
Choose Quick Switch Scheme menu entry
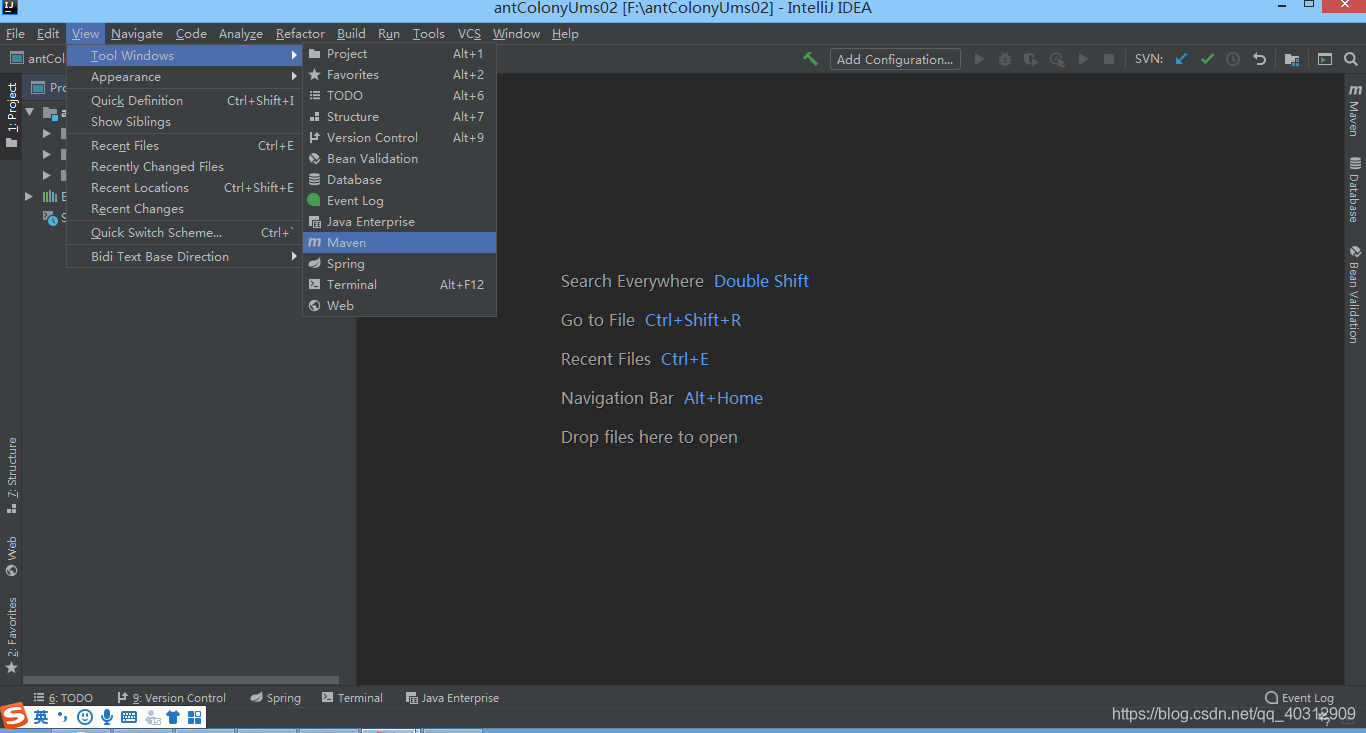(185, 233)
